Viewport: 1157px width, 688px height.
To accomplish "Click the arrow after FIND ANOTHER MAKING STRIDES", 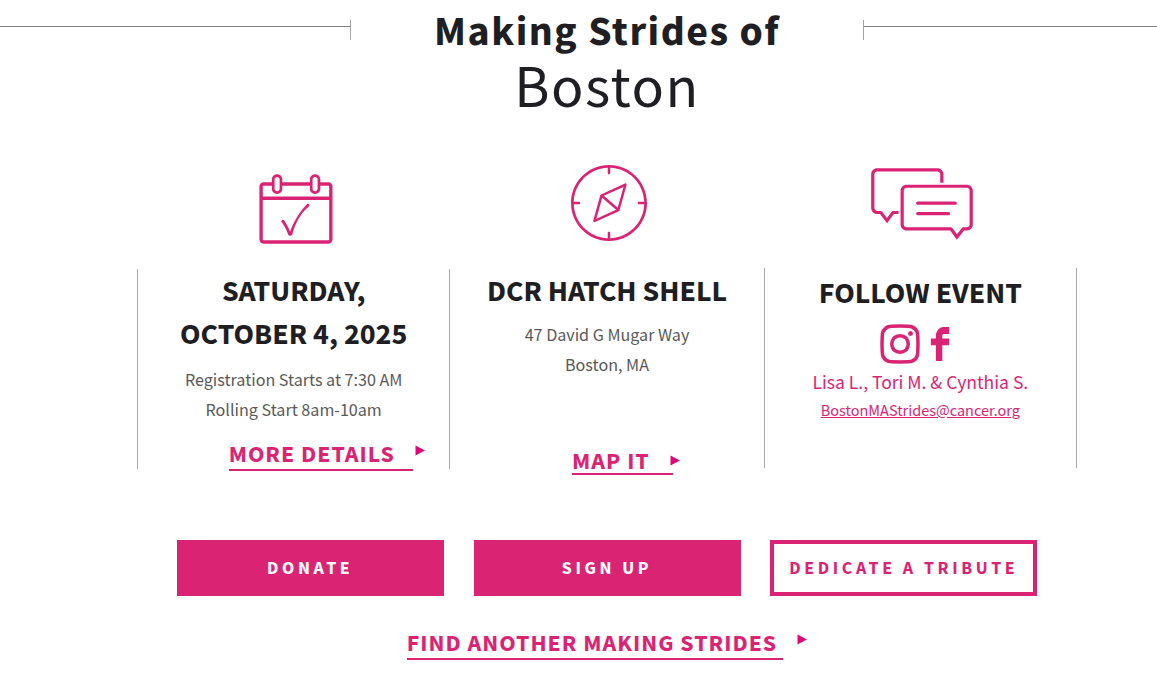I will click(x=801, y=640).
